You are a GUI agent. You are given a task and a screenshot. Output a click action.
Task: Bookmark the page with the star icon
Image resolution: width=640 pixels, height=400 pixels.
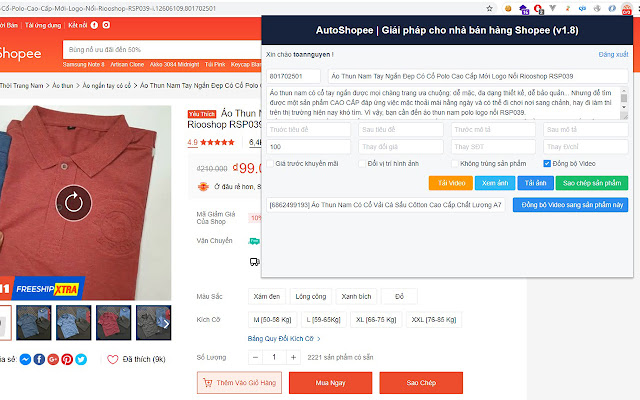[489, 8]
